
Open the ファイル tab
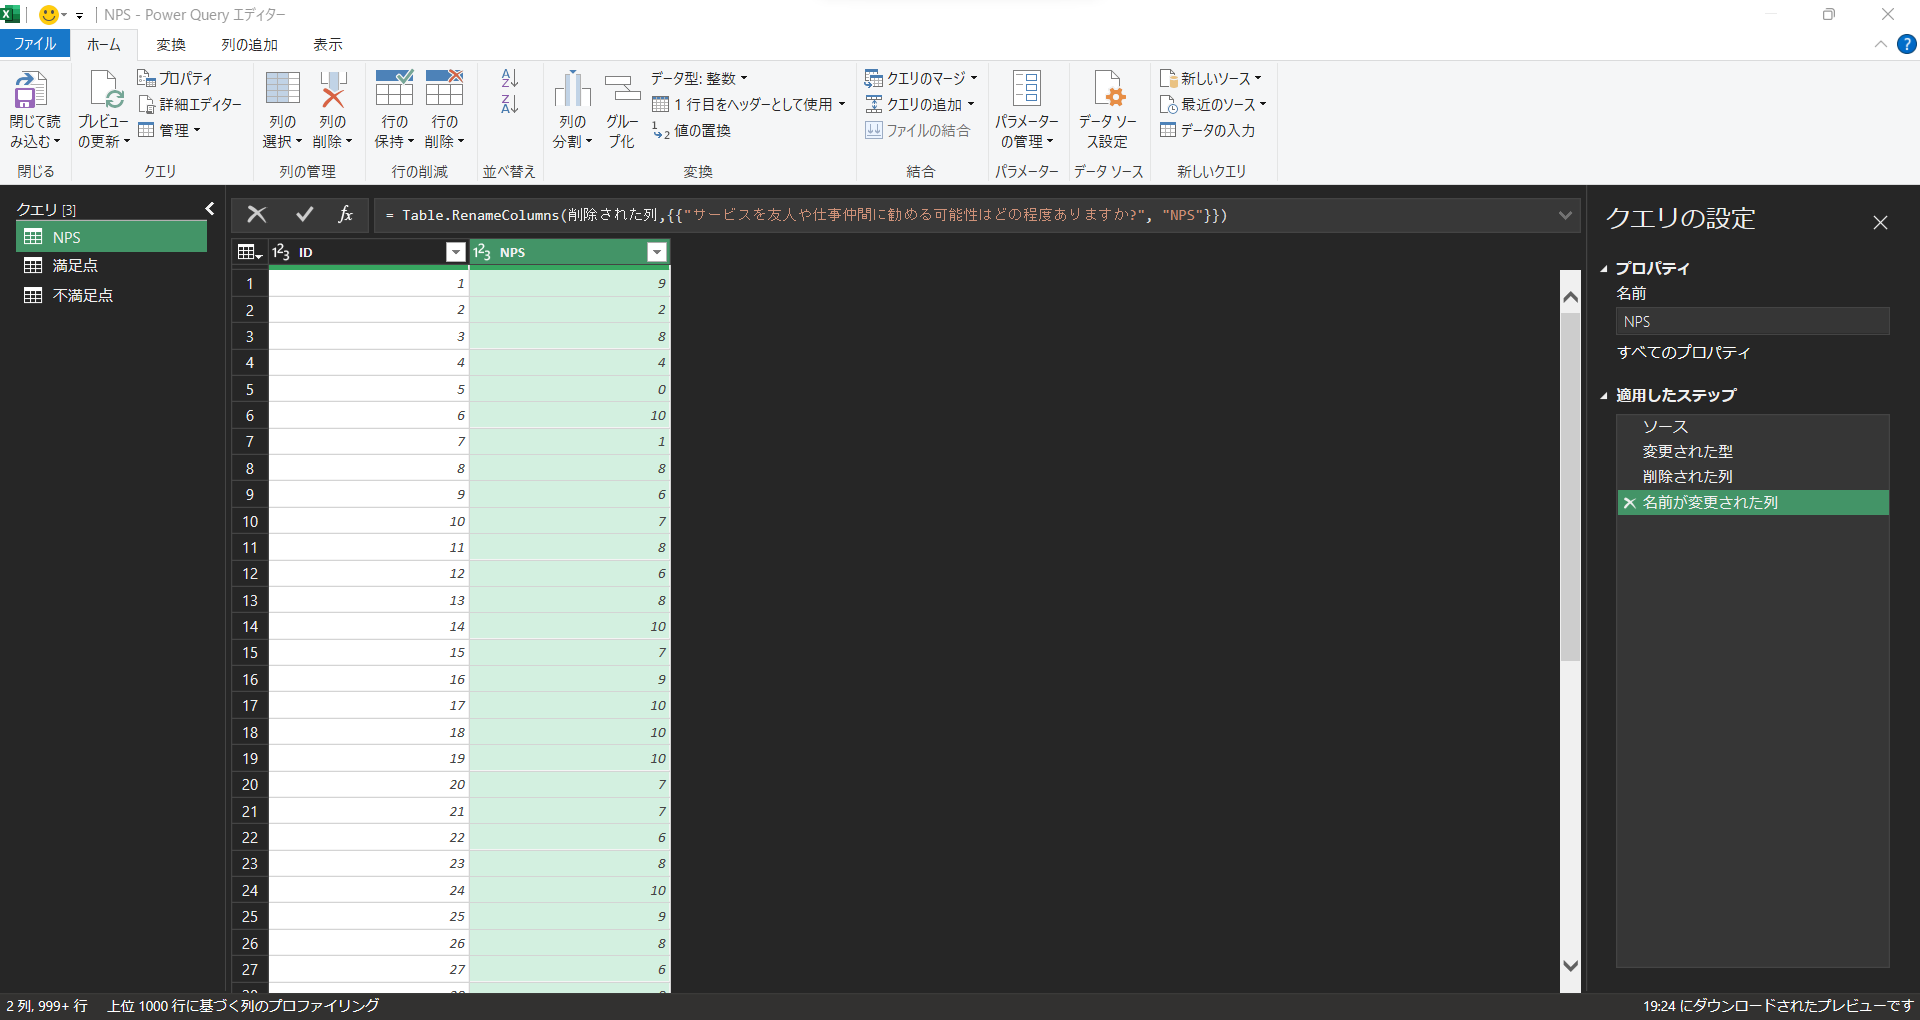(35, 44)
